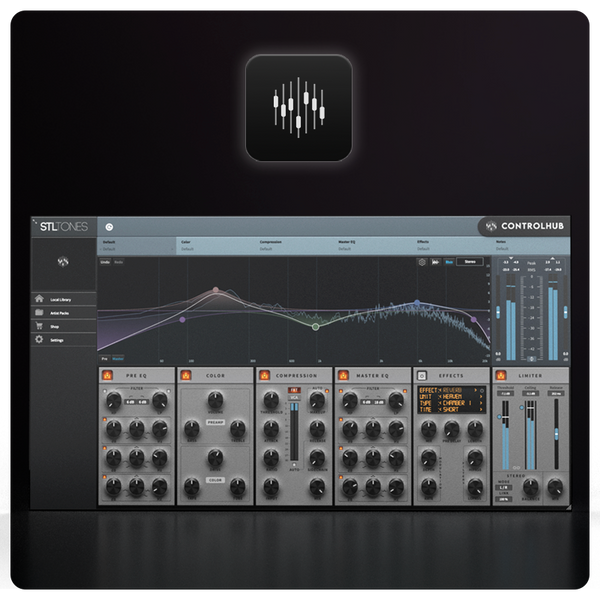Click the Redo button
Screen dimensions: 600x600
(x=119, y=262)
